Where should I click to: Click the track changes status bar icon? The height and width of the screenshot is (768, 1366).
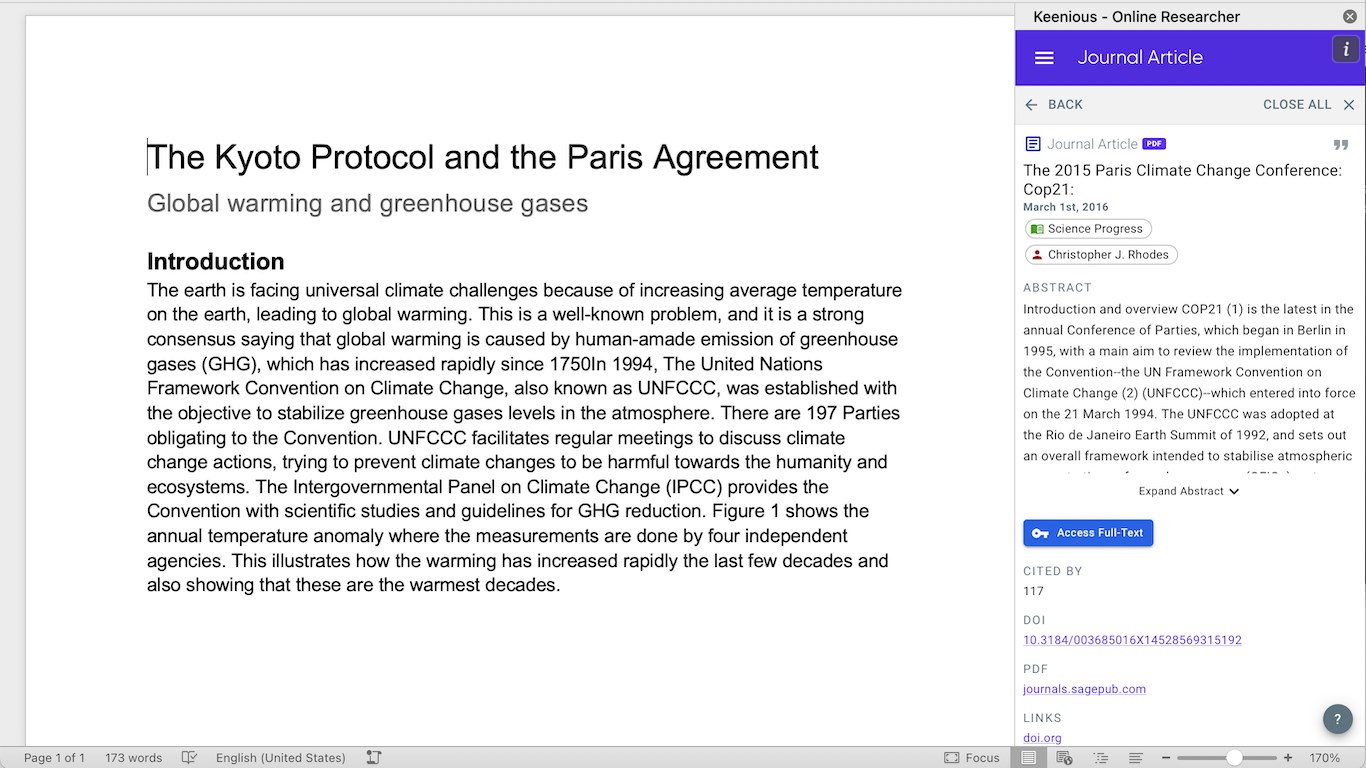tap(373, 758)
